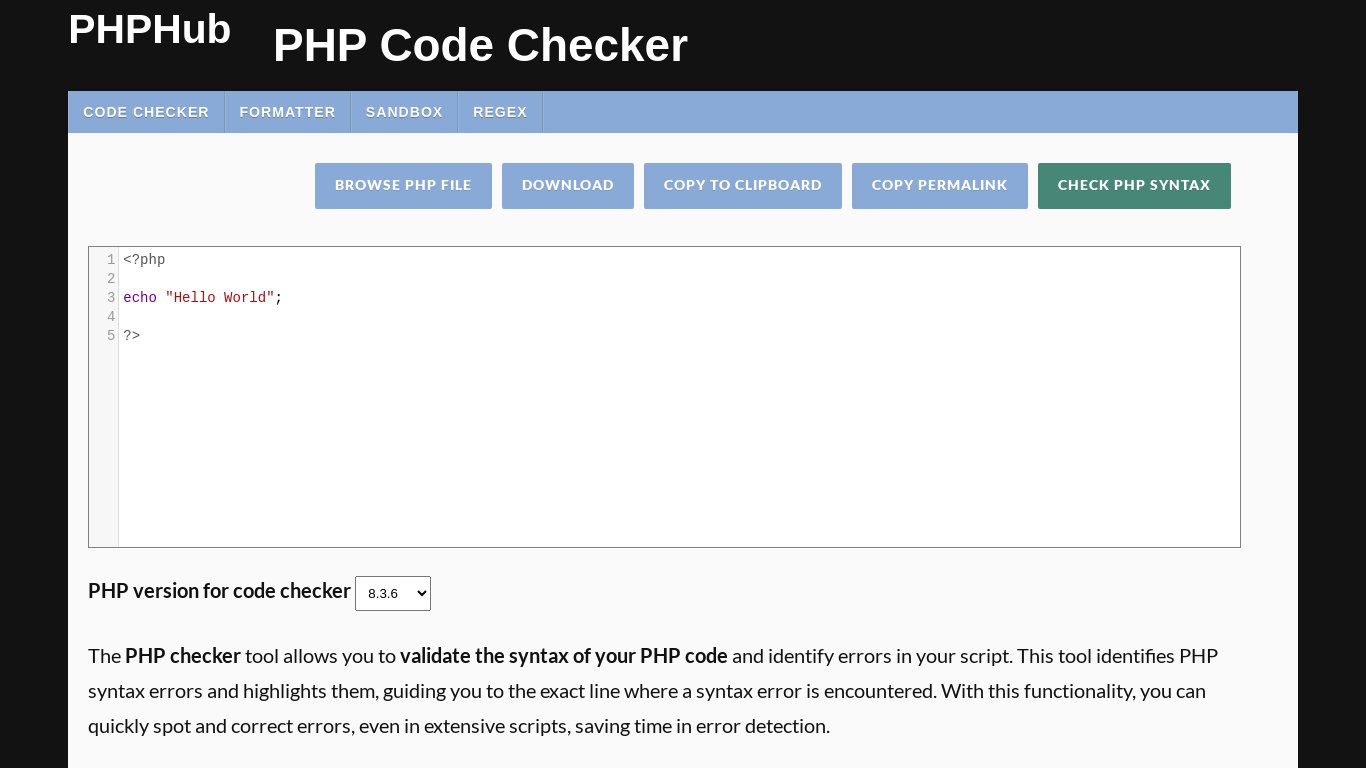
Task: Click inside the code editor blank area
Action: point(679,445)
